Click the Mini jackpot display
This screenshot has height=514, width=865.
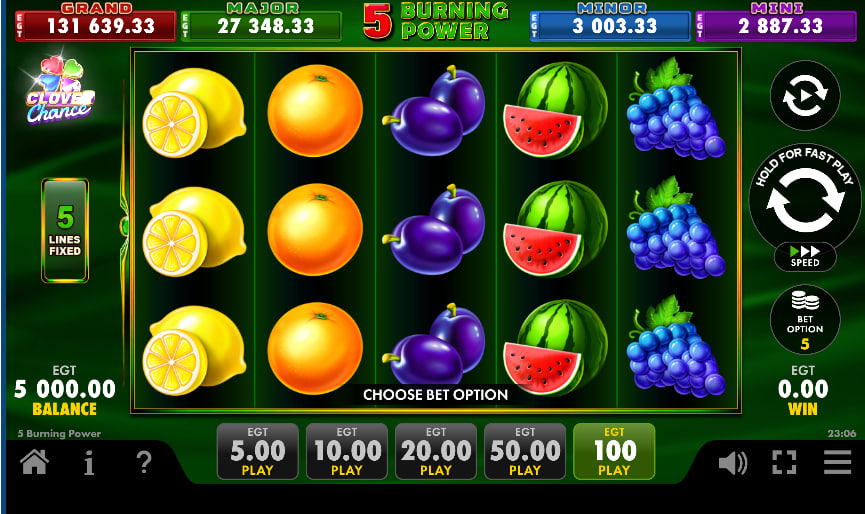click(776, 22)
